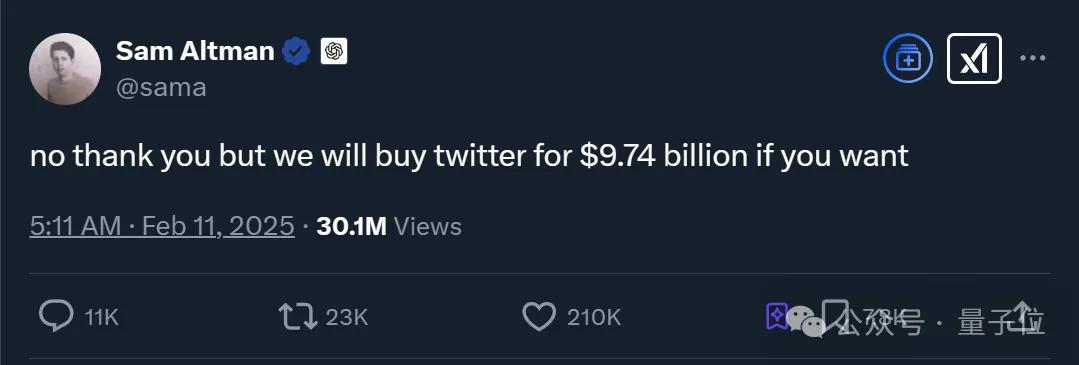Open the three-dot more options menu
The image size is (1079, 365).
point(1032,59)
